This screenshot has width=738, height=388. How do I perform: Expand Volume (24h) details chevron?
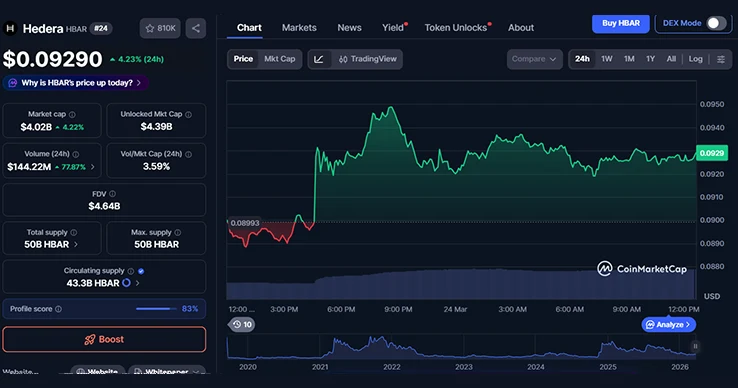[x=92, y=167]
